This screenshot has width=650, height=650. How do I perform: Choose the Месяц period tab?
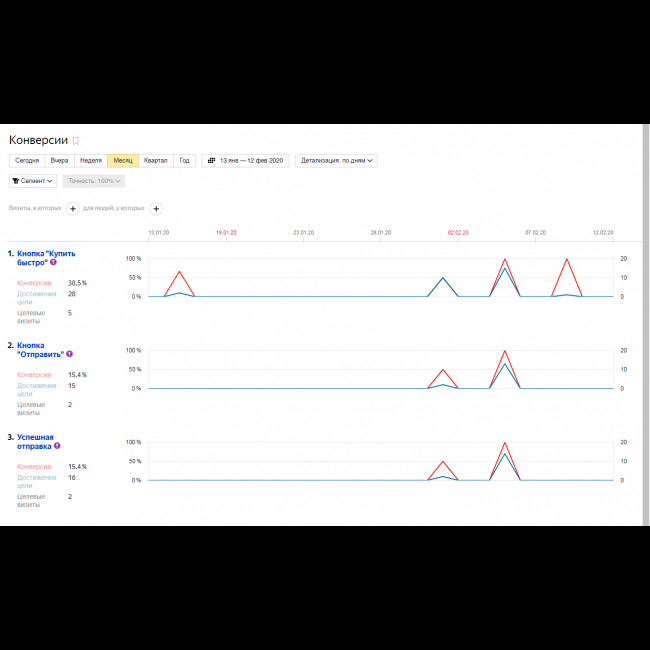(x=123, y=160)
